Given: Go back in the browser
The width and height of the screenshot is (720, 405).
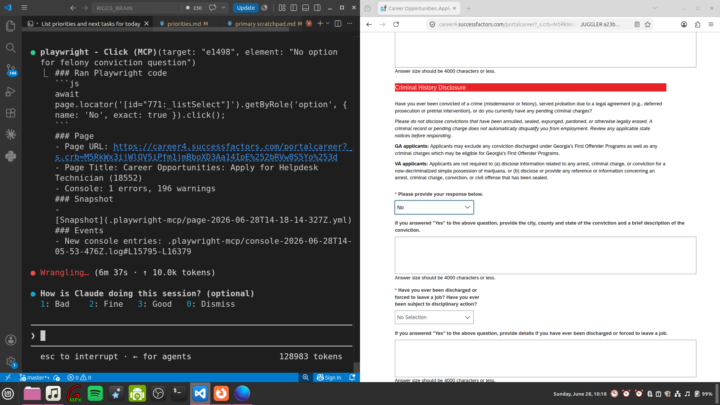Looking at the screenshot, I should click(369, 24).
